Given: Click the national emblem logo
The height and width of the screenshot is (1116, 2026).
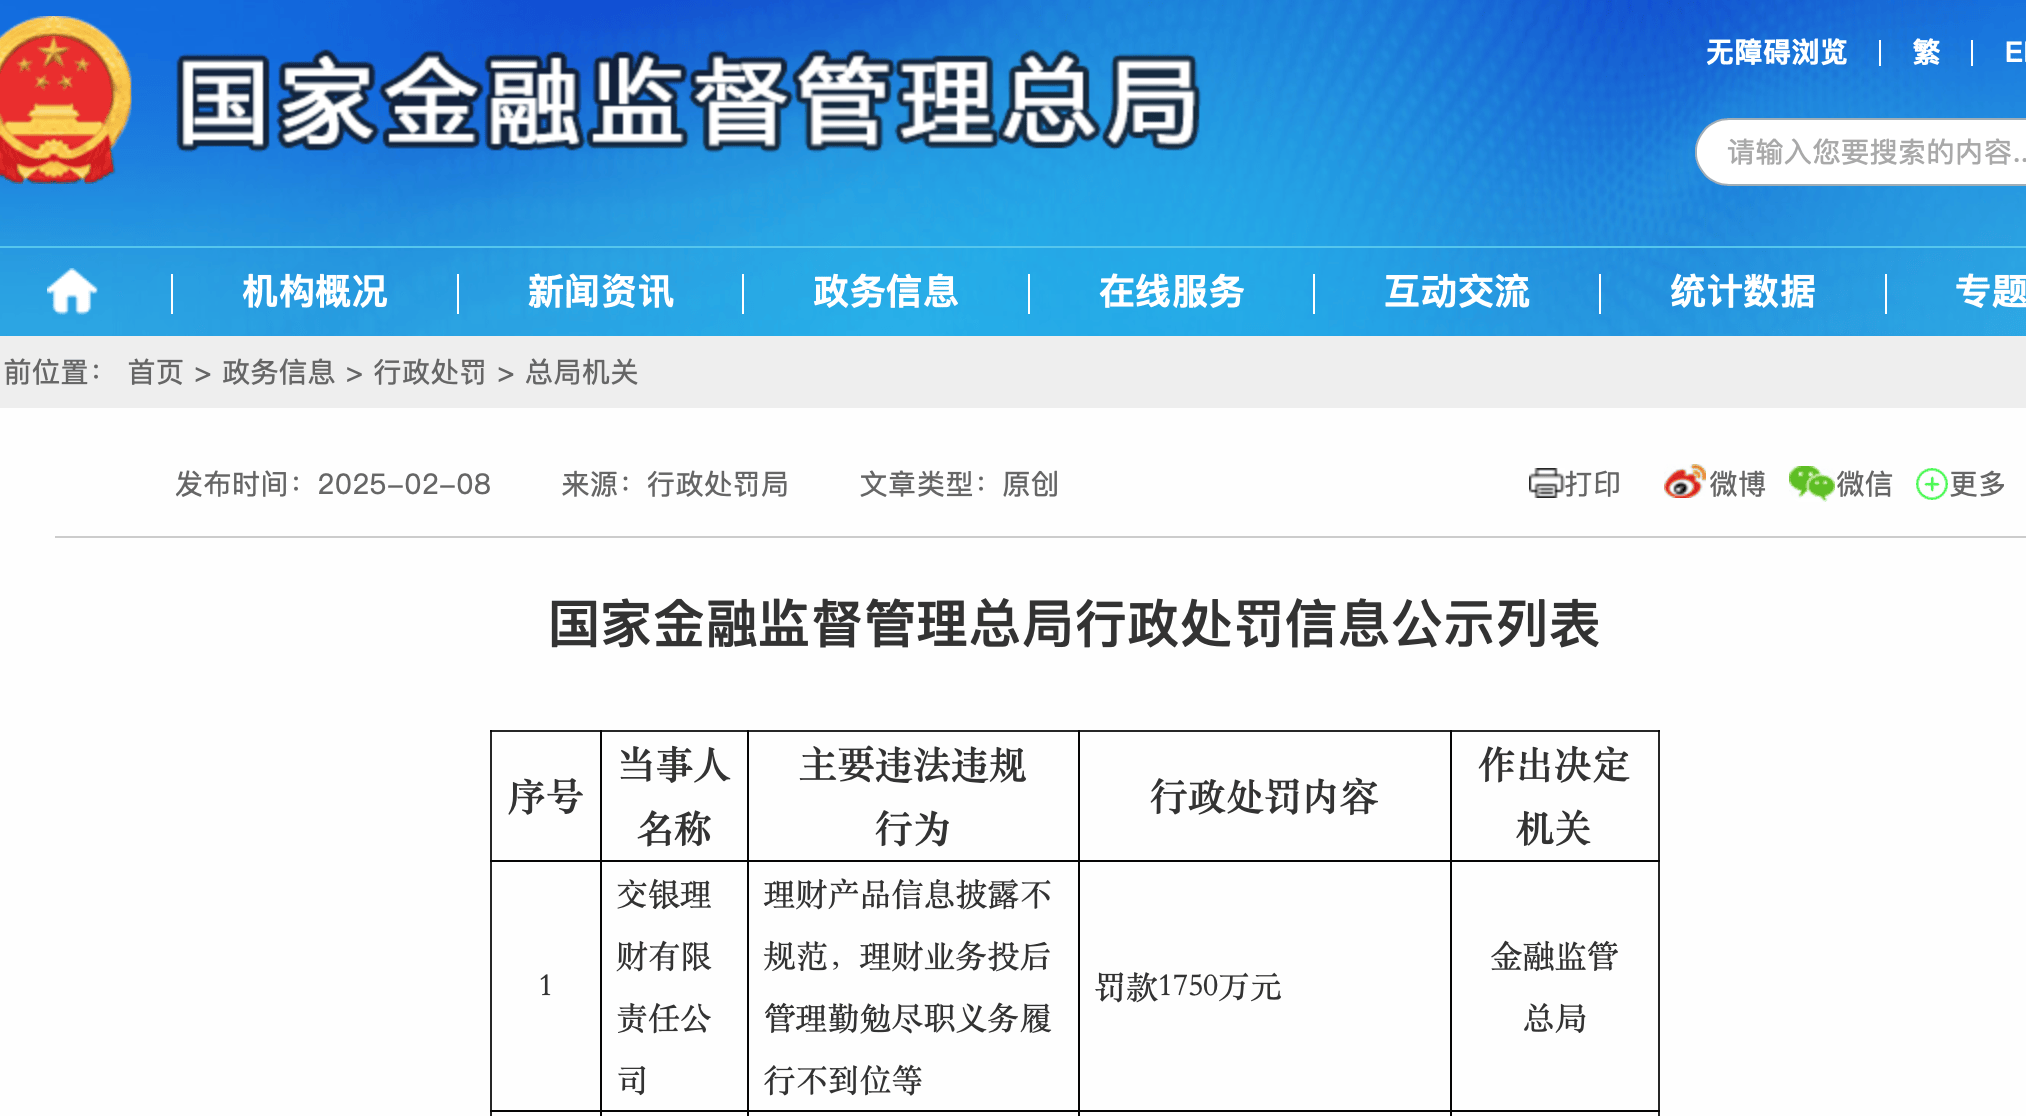Looking at the screenshot, I should pos(64,100).
